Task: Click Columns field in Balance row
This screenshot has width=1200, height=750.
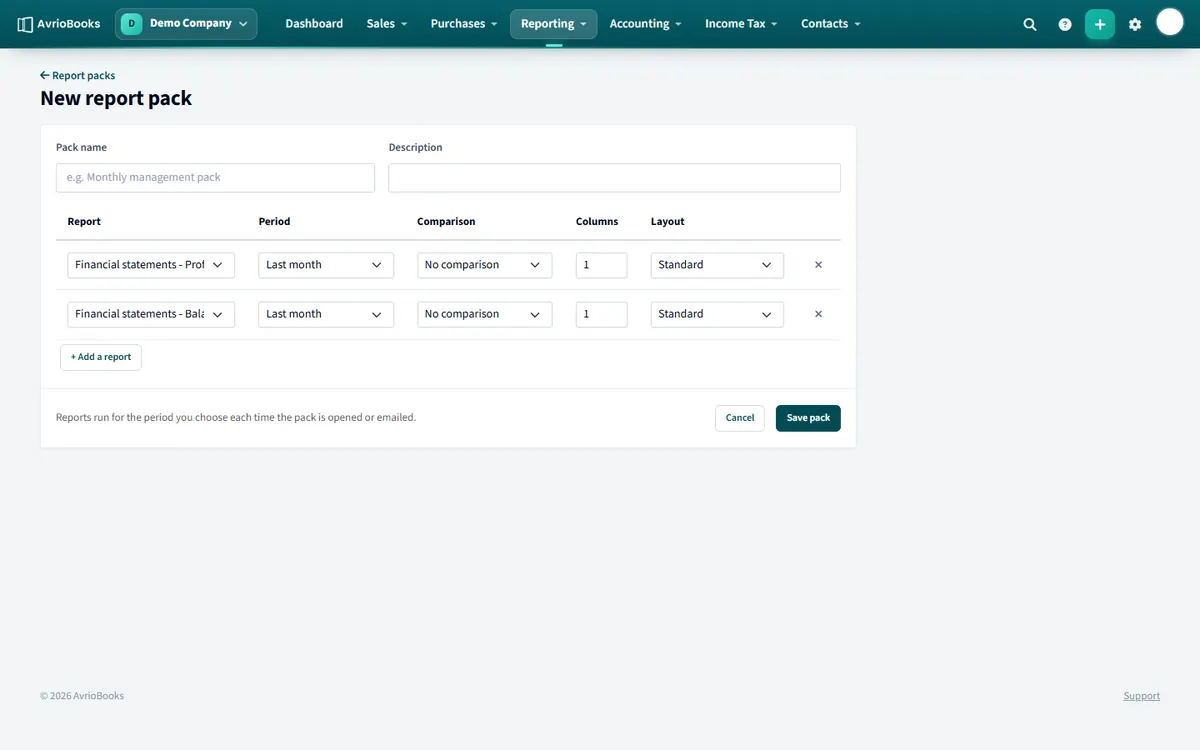Action: [602, 314]
